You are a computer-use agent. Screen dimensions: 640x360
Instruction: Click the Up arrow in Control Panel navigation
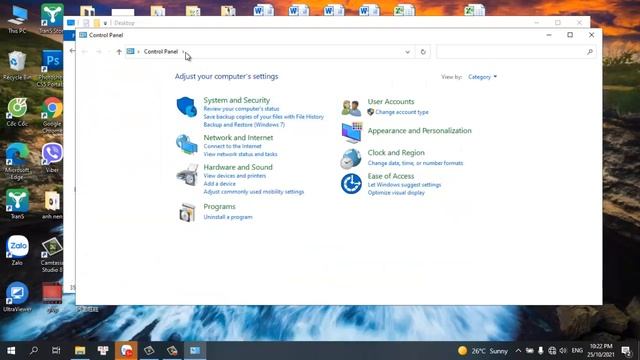pyautogui.click(x=119, y=52)
